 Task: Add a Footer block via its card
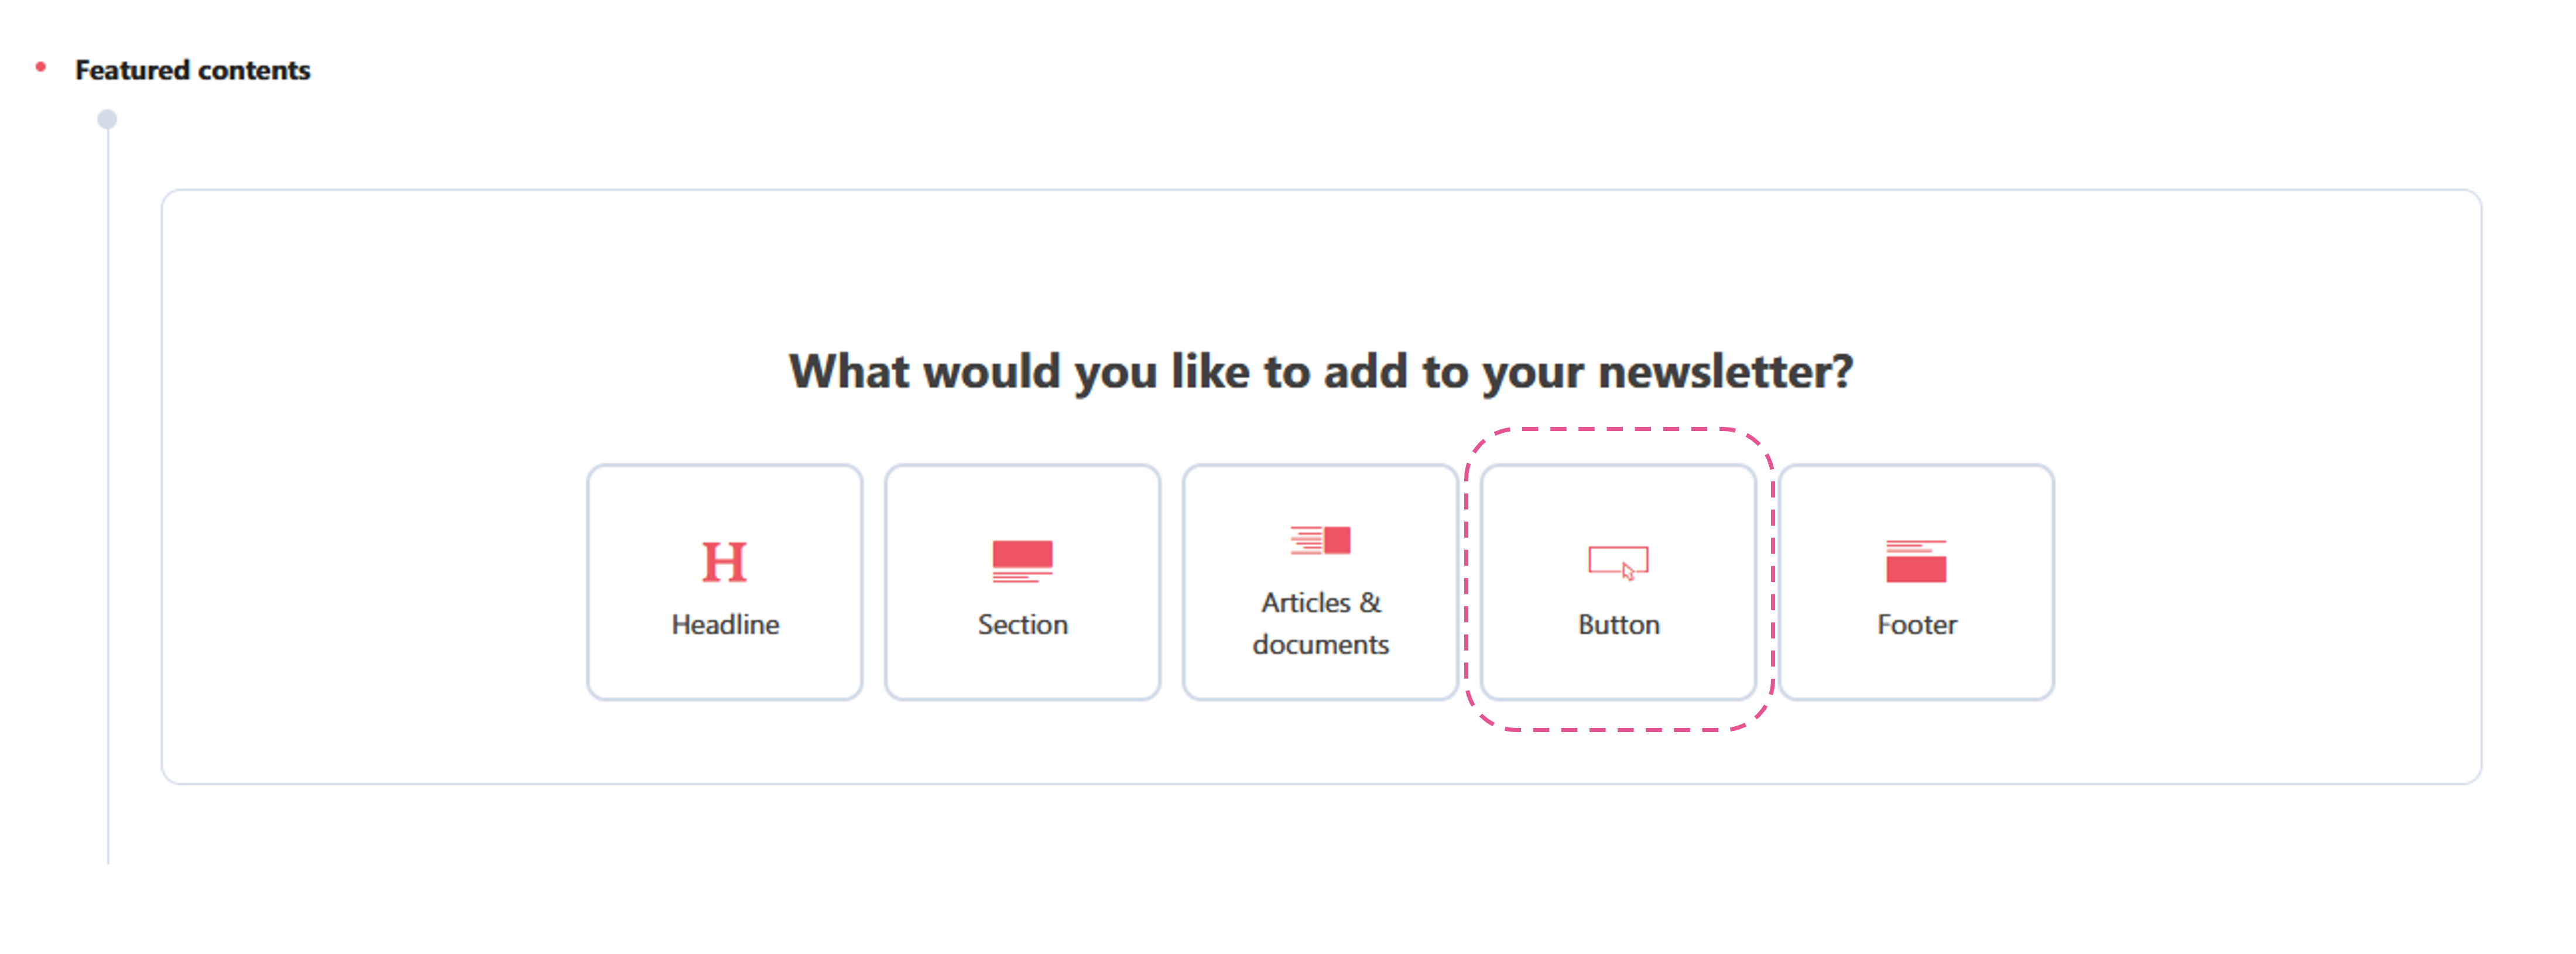click(1916, 582)
